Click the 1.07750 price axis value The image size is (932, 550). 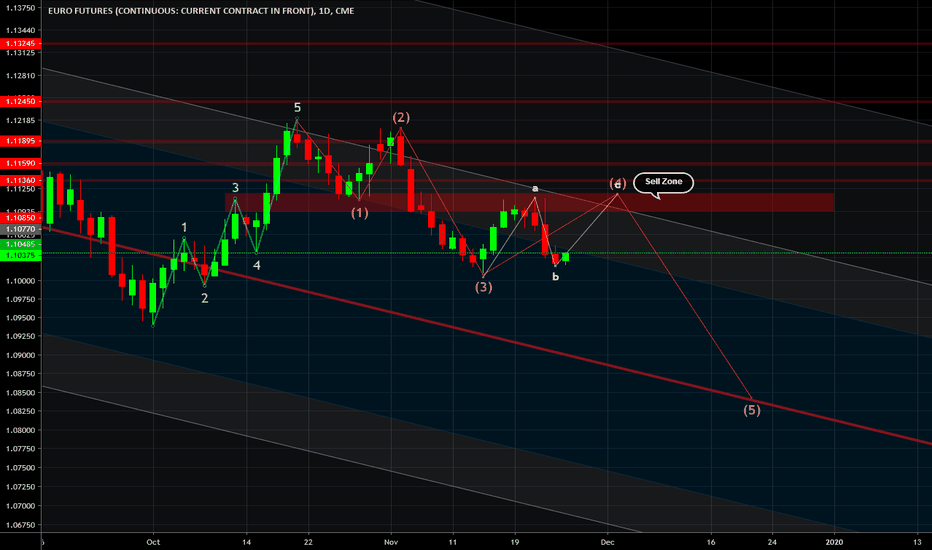20,448
